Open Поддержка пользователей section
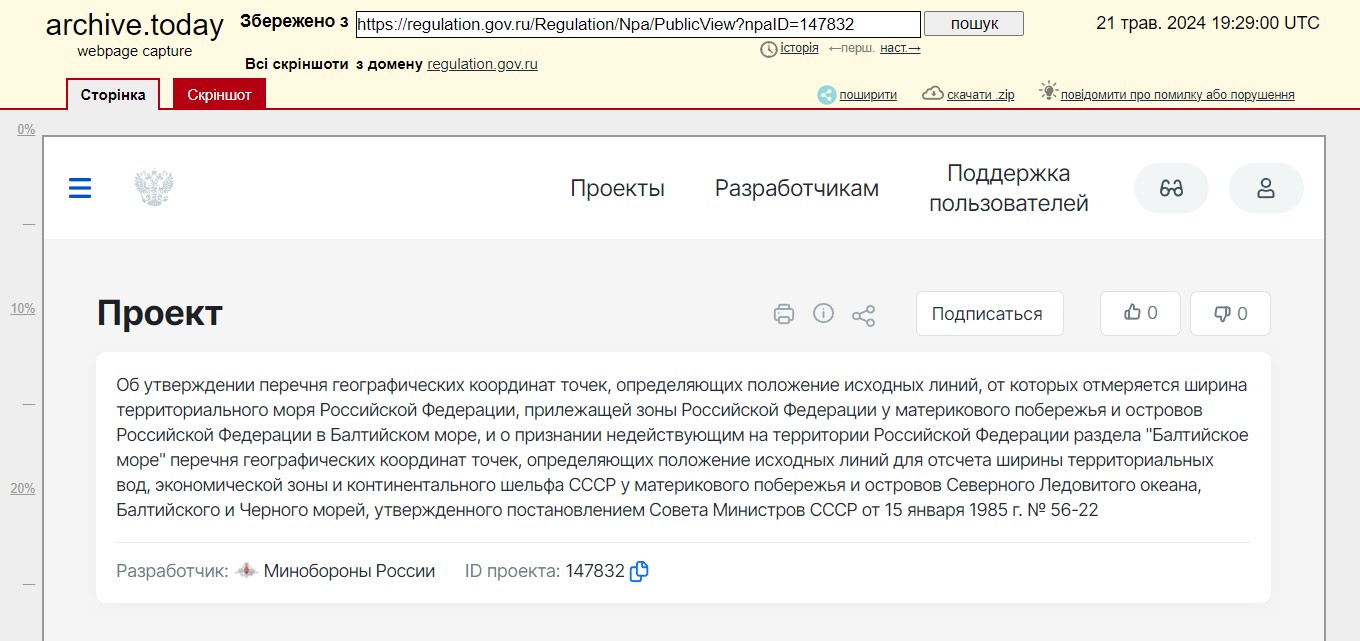This screenshot has width=1360, height=641. (x=1008, y=188)
